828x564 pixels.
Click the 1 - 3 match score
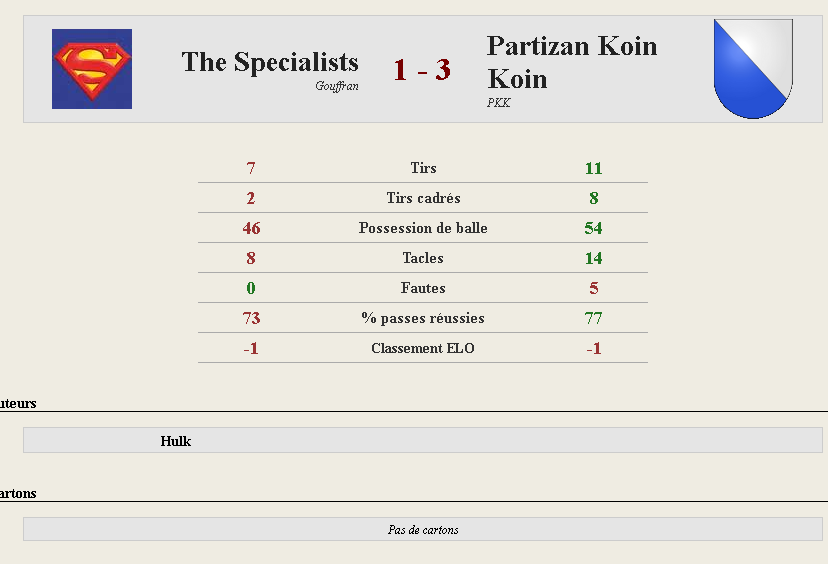(x=422, y=70)
